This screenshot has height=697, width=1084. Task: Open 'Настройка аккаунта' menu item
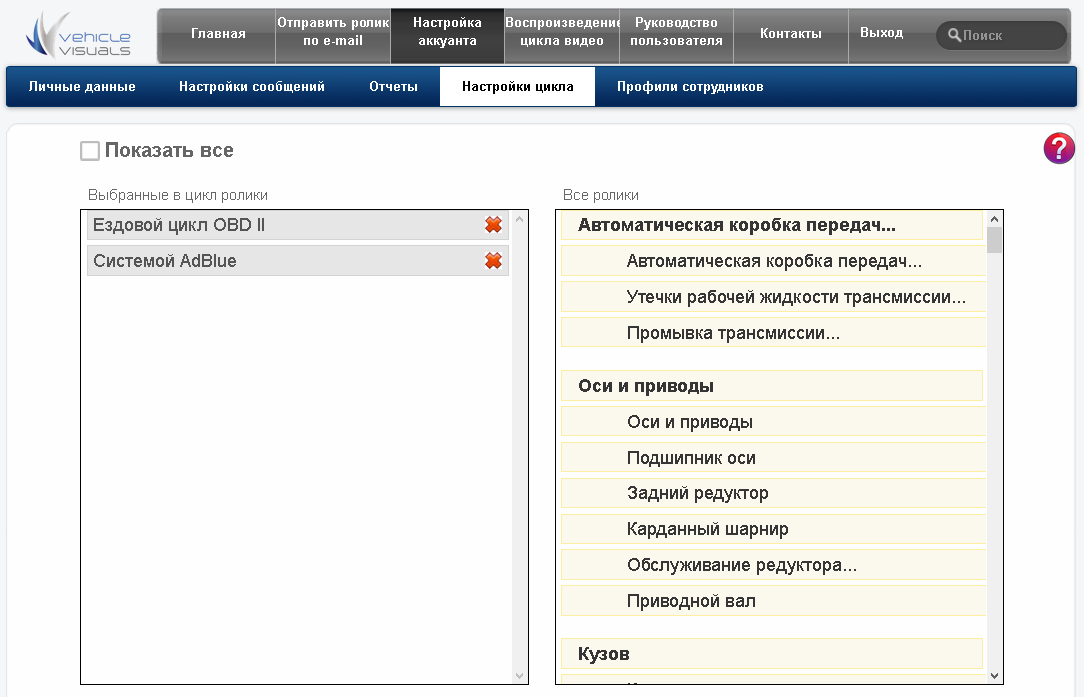(447, 32)
